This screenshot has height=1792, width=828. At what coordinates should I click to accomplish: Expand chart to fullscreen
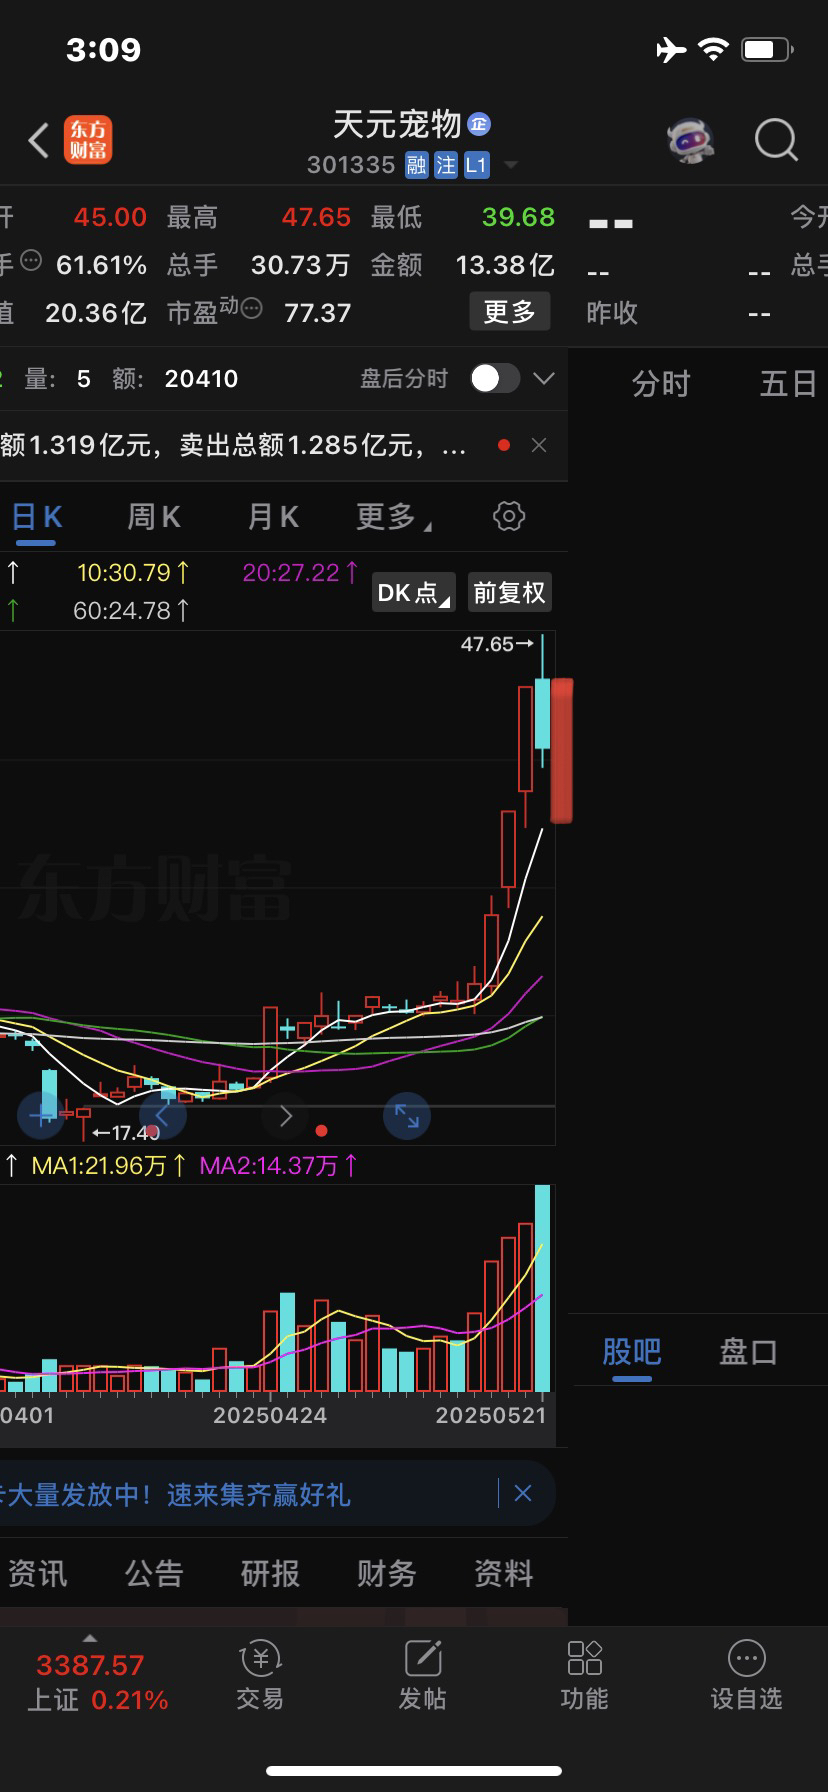click(407, 1116)
